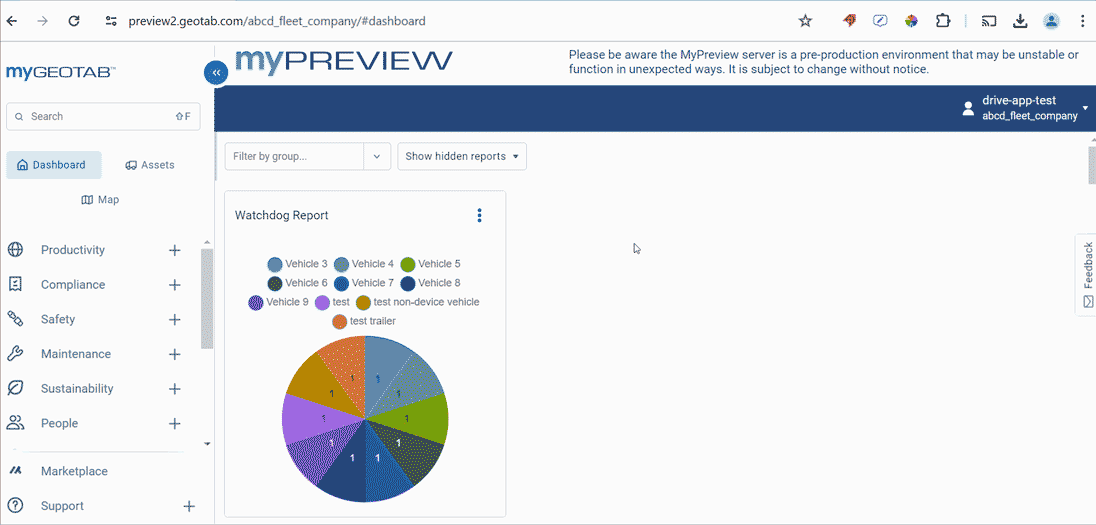Toggle the purple test legend entry
Image resolution: width=1096 pixels, height=525 pixels.
point(332,302)
